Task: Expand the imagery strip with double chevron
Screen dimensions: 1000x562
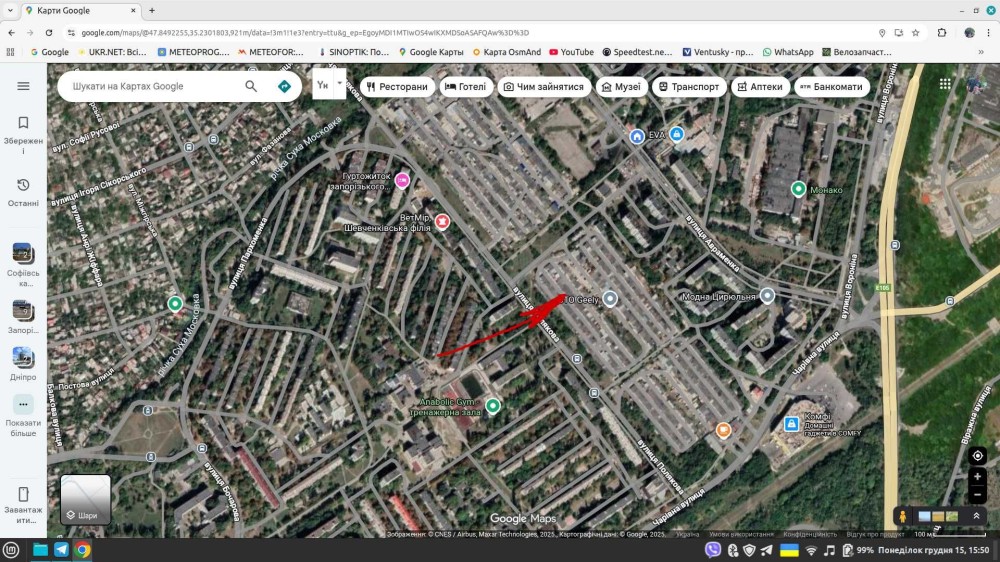Action: (976, 516)
